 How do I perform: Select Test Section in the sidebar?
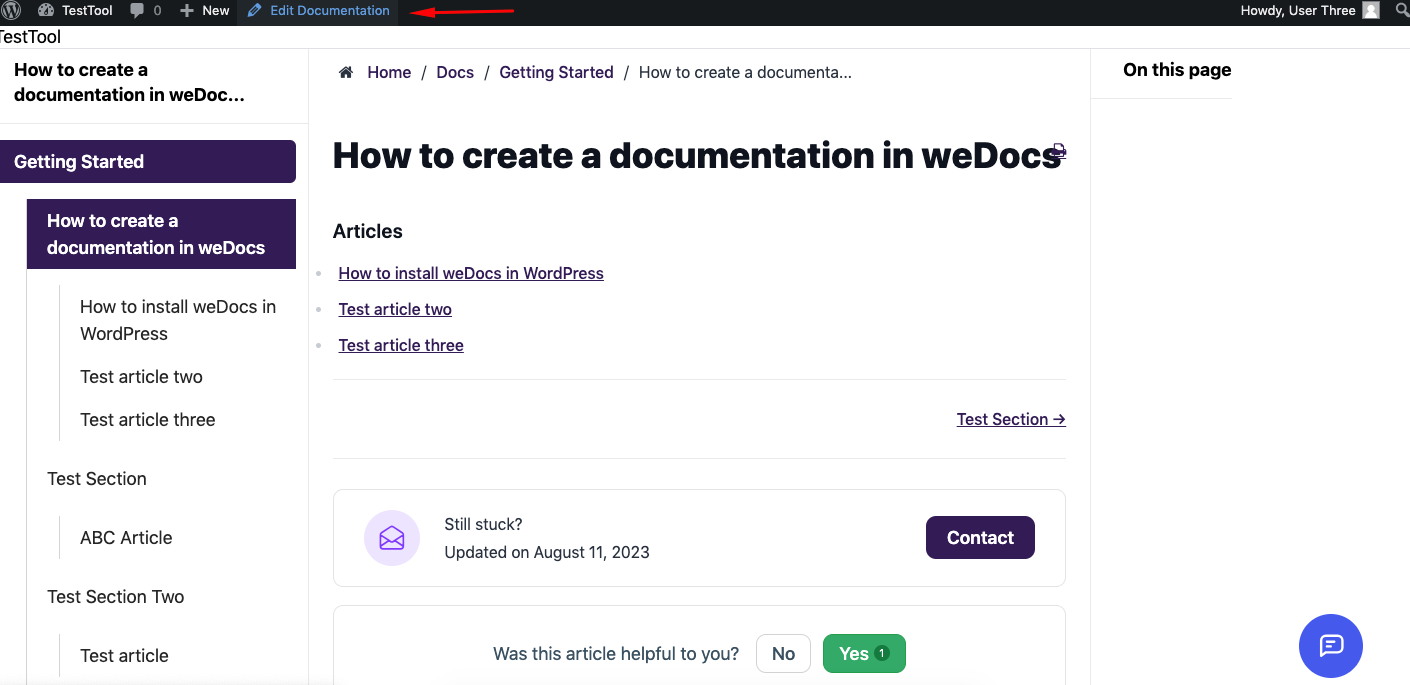(97, 479)
